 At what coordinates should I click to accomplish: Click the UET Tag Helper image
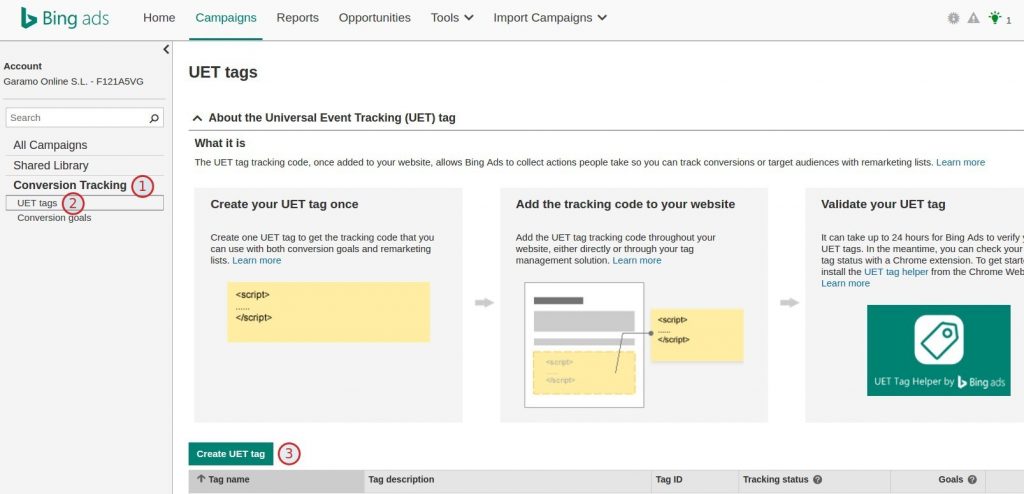click(x=938, y=350)
